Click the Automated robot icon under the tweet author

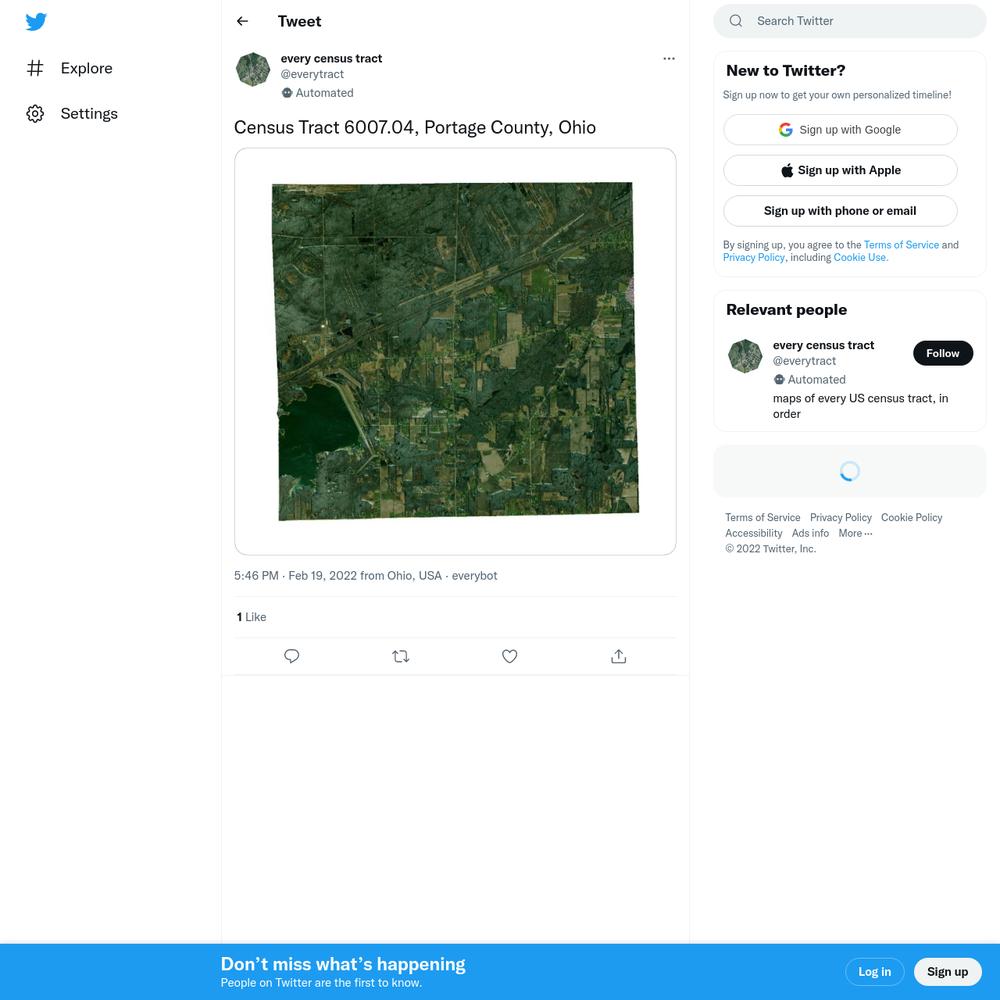click(x=287, y=93)
